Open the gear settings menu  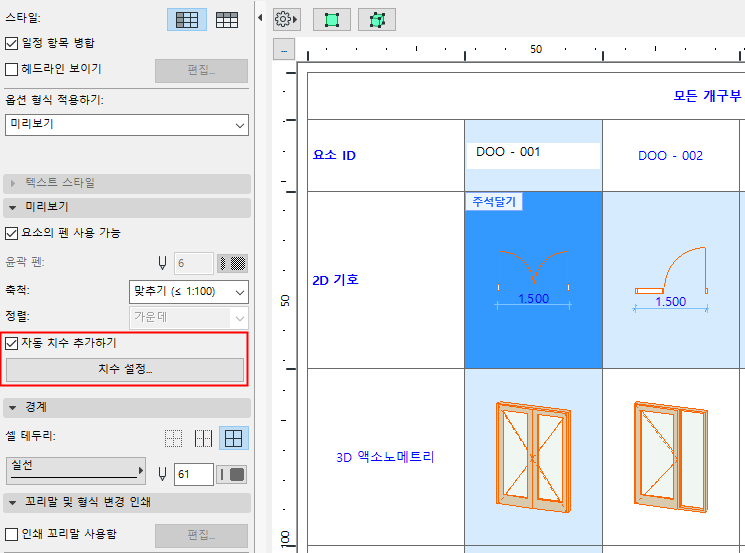pyautogui.click(x=287, y=19)
